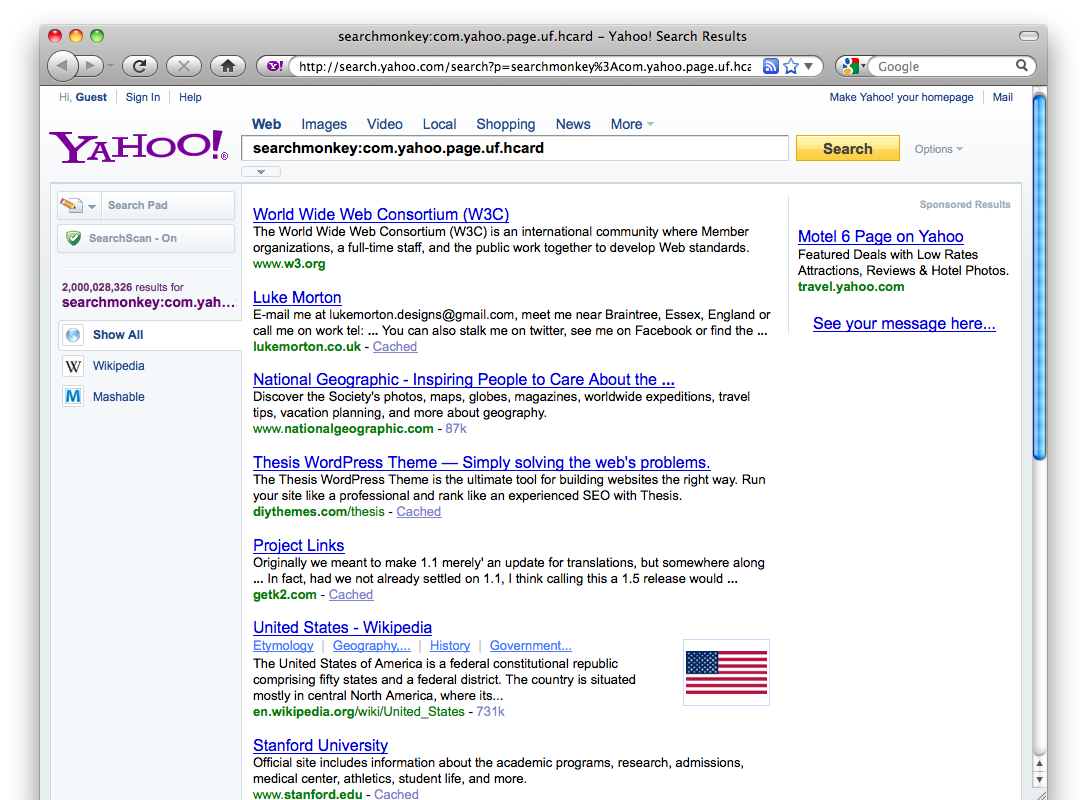Open Cached link for diythemes.com
Screen dimensions: 1087x800
click(418, 512)
